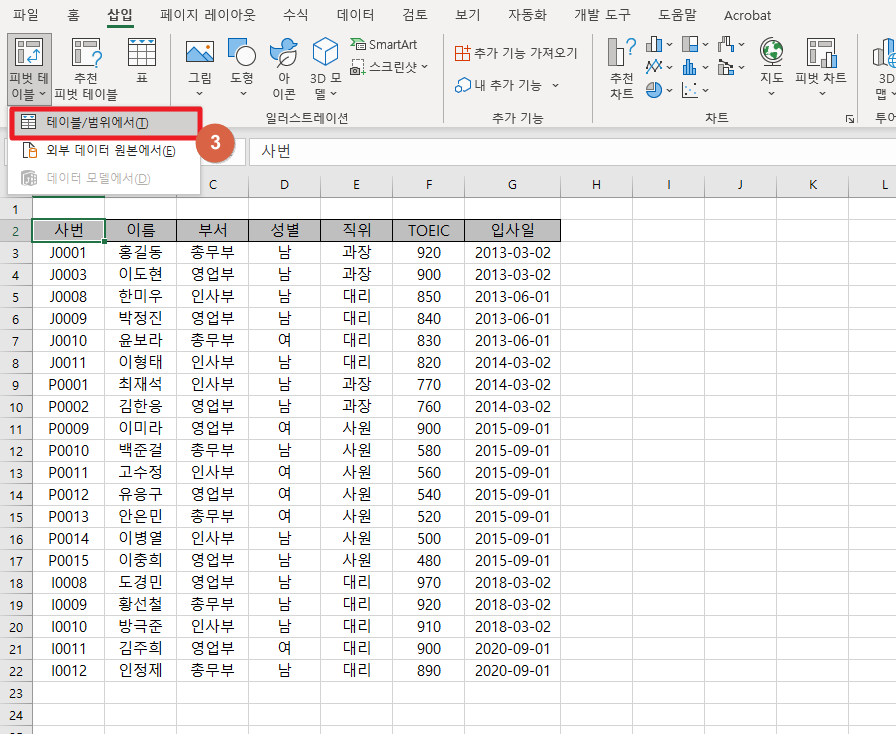The width and height of the screenshot is (896, 734).
Task: Choose 테이블/범위에서 from the PivotTable menu
Action: pos(105,122)
